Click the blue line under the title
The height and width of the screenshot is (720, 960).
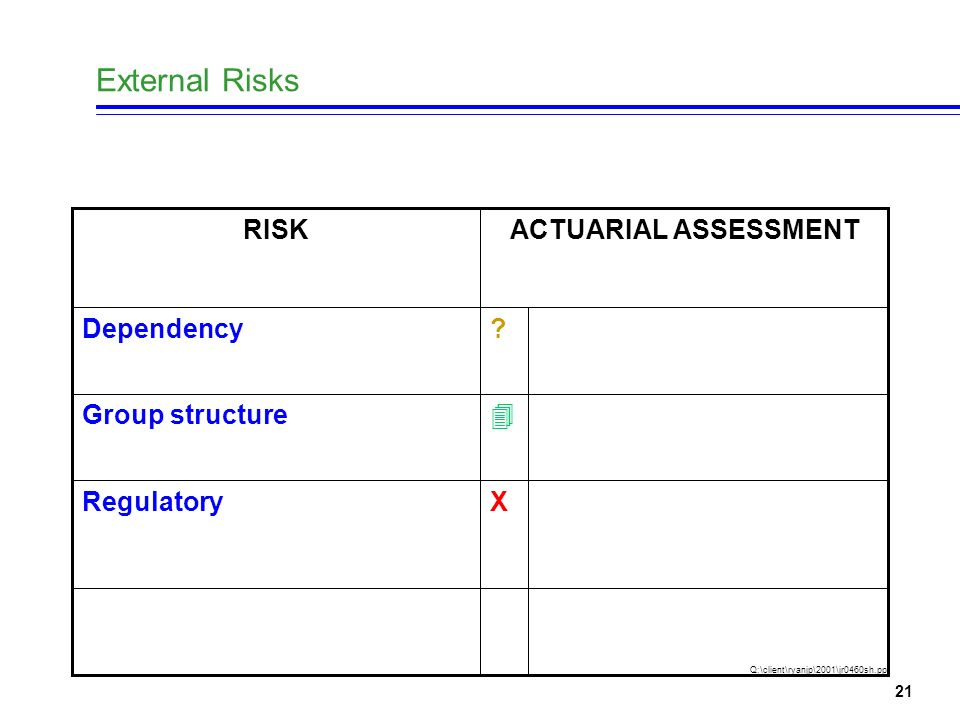point(528,108)
